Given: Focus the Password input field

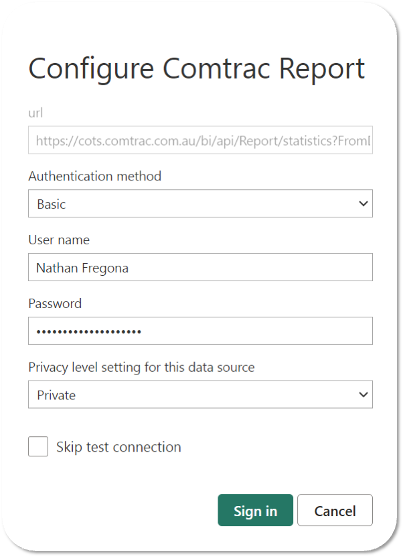Looking at the screenshot, I should 200,331.
